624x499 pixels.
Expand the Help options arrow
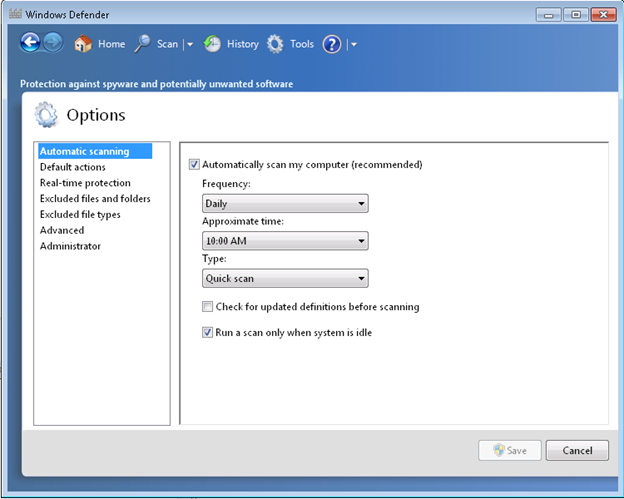coord(354,45)
